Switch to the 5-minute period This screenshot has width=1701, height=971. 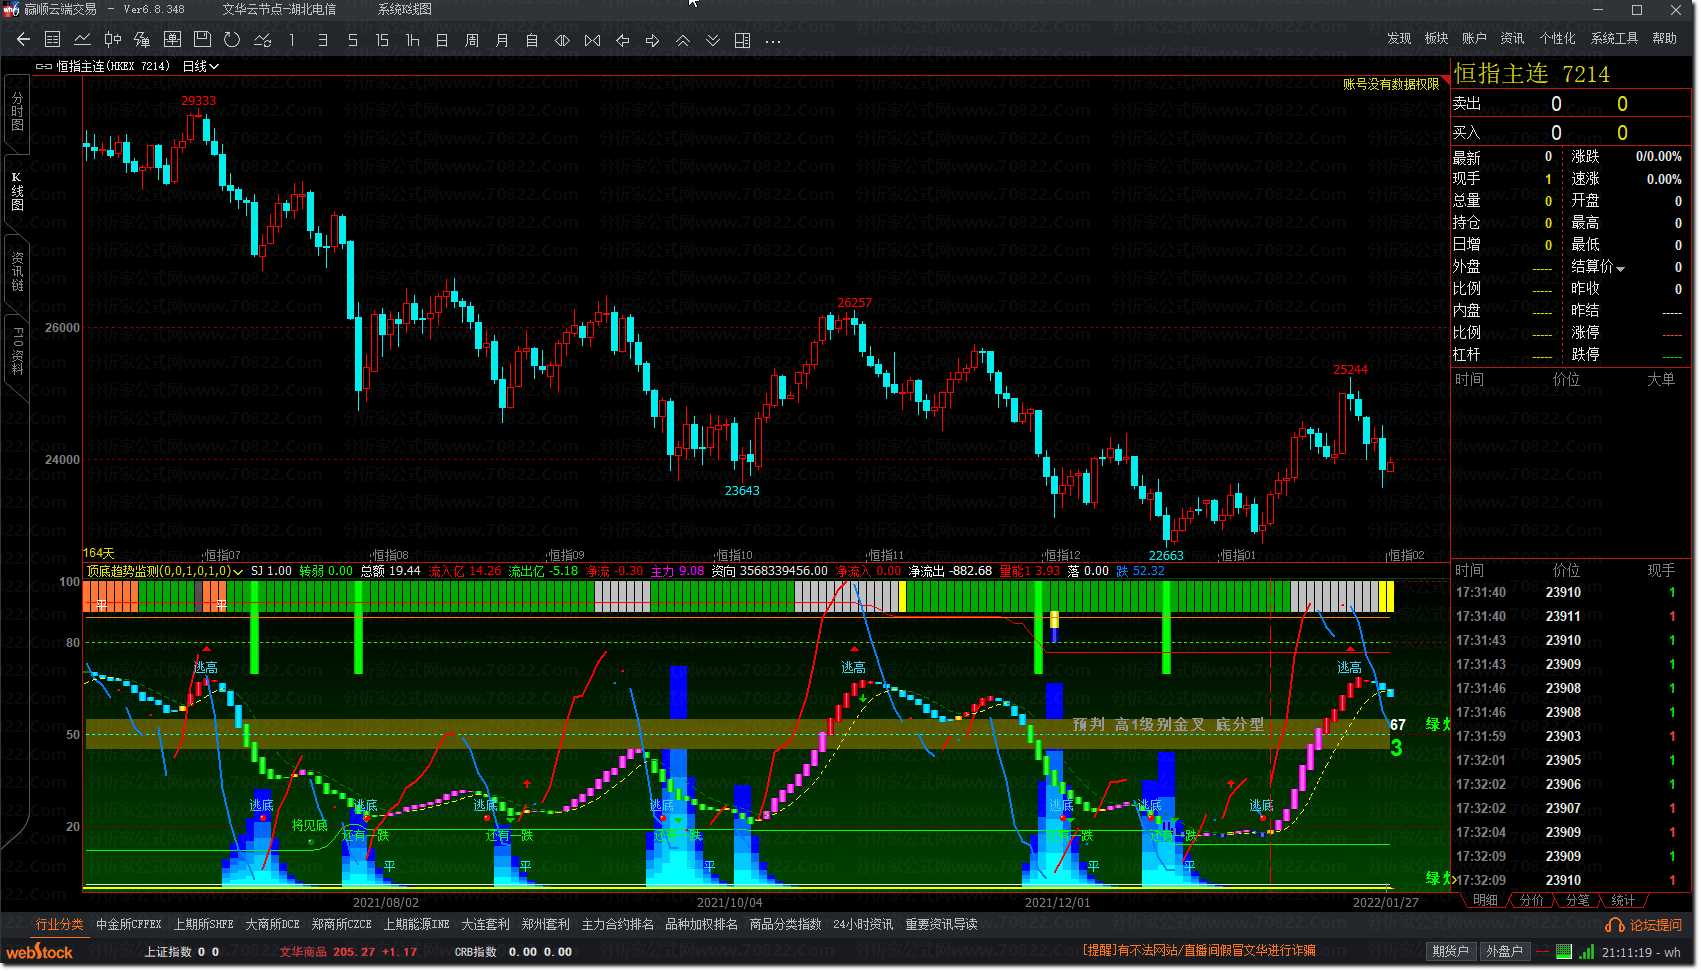click(352, 40)
